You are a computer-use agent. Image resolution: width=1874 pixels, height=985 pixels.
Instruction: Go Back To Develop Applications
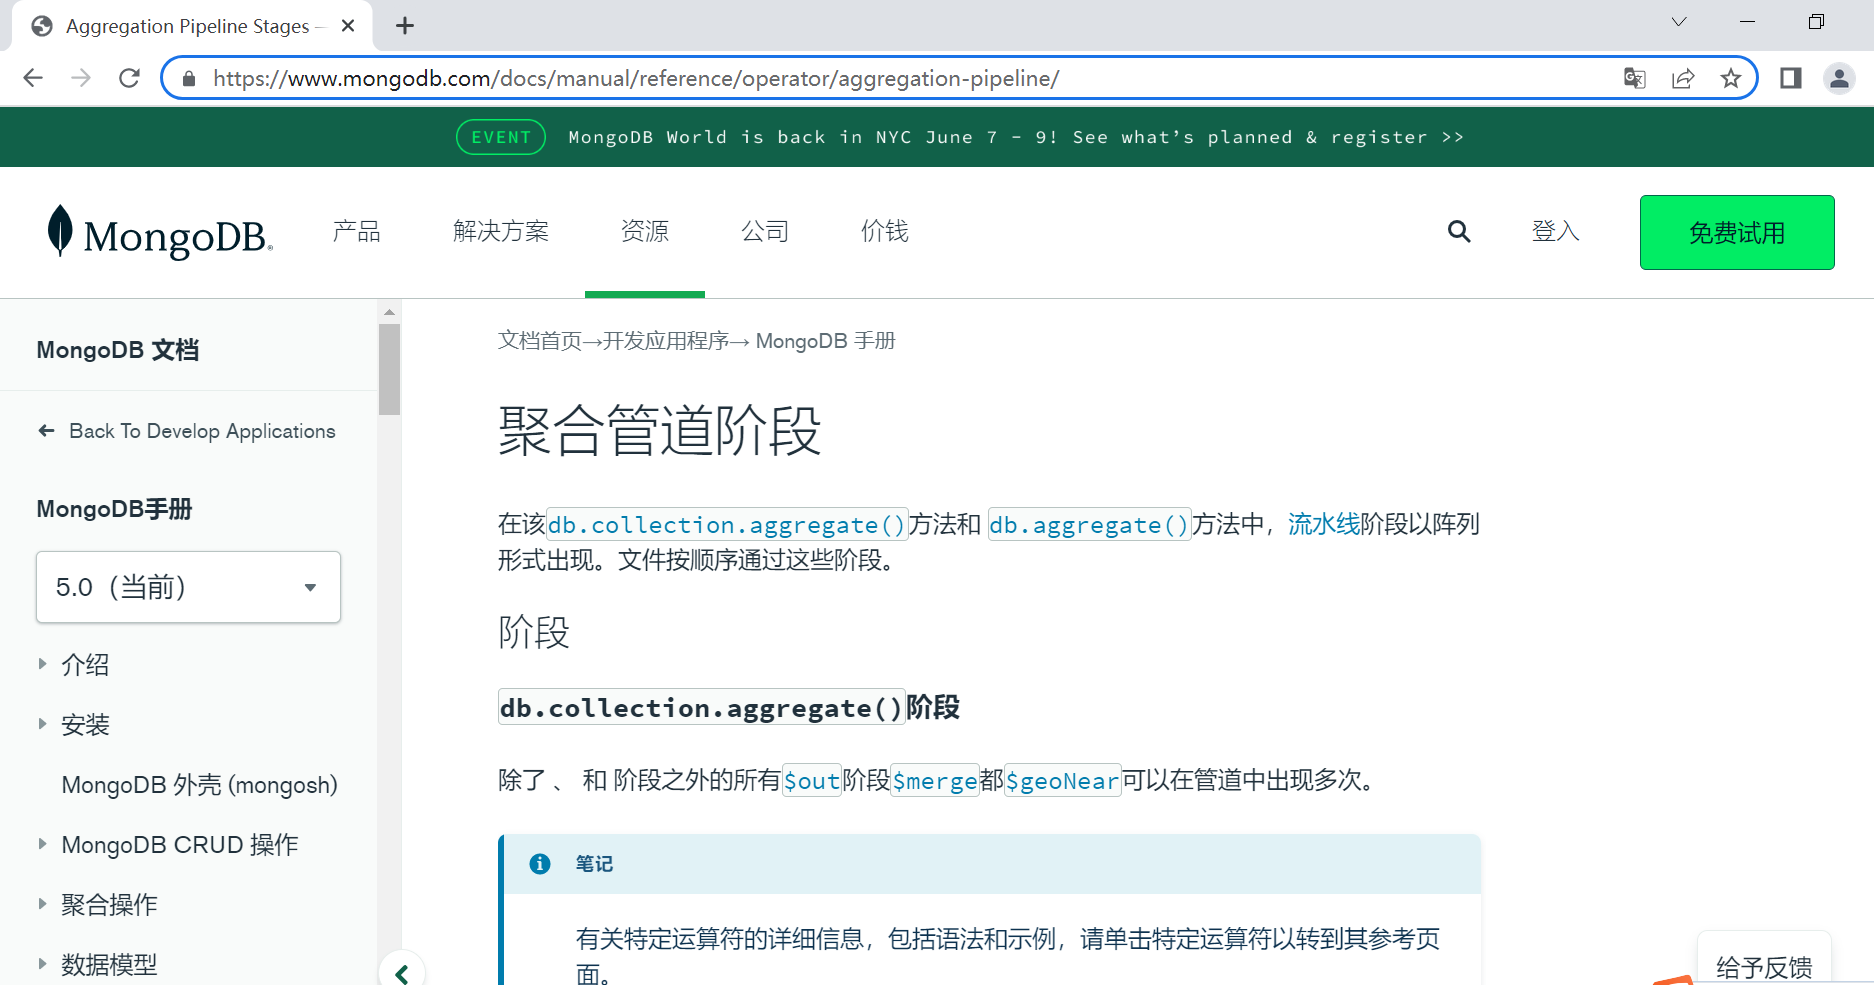coord(187,431)
